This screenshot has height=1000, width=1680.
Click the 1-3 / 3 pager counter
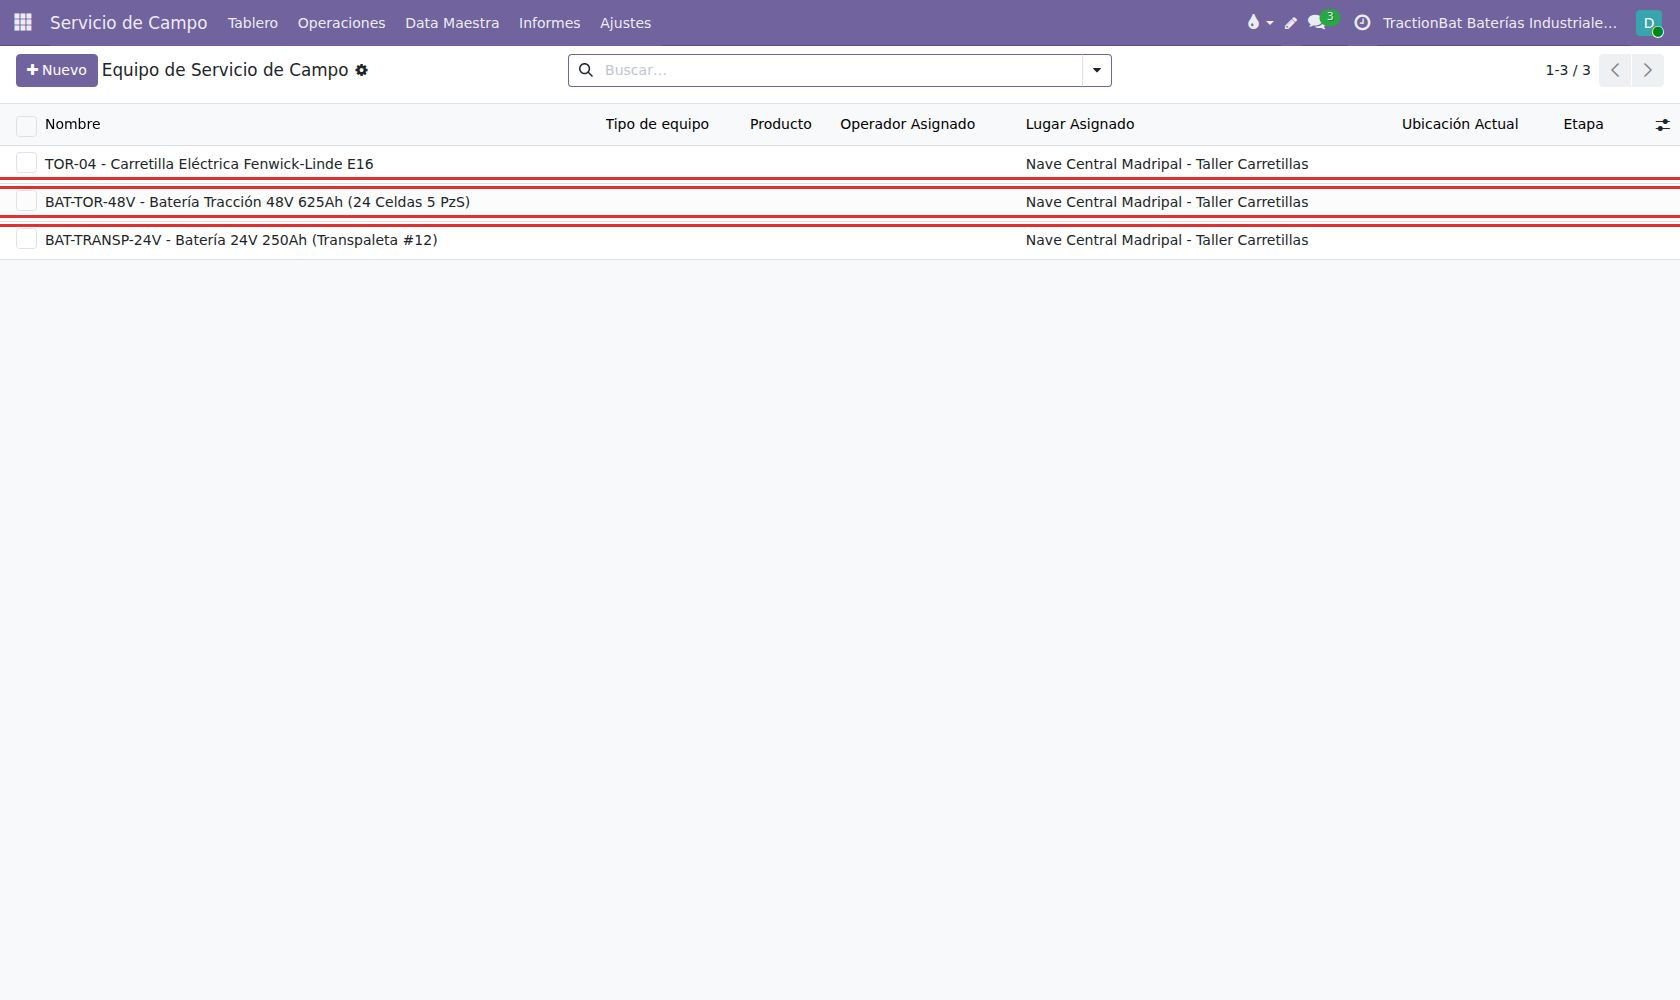point(1567,70)
